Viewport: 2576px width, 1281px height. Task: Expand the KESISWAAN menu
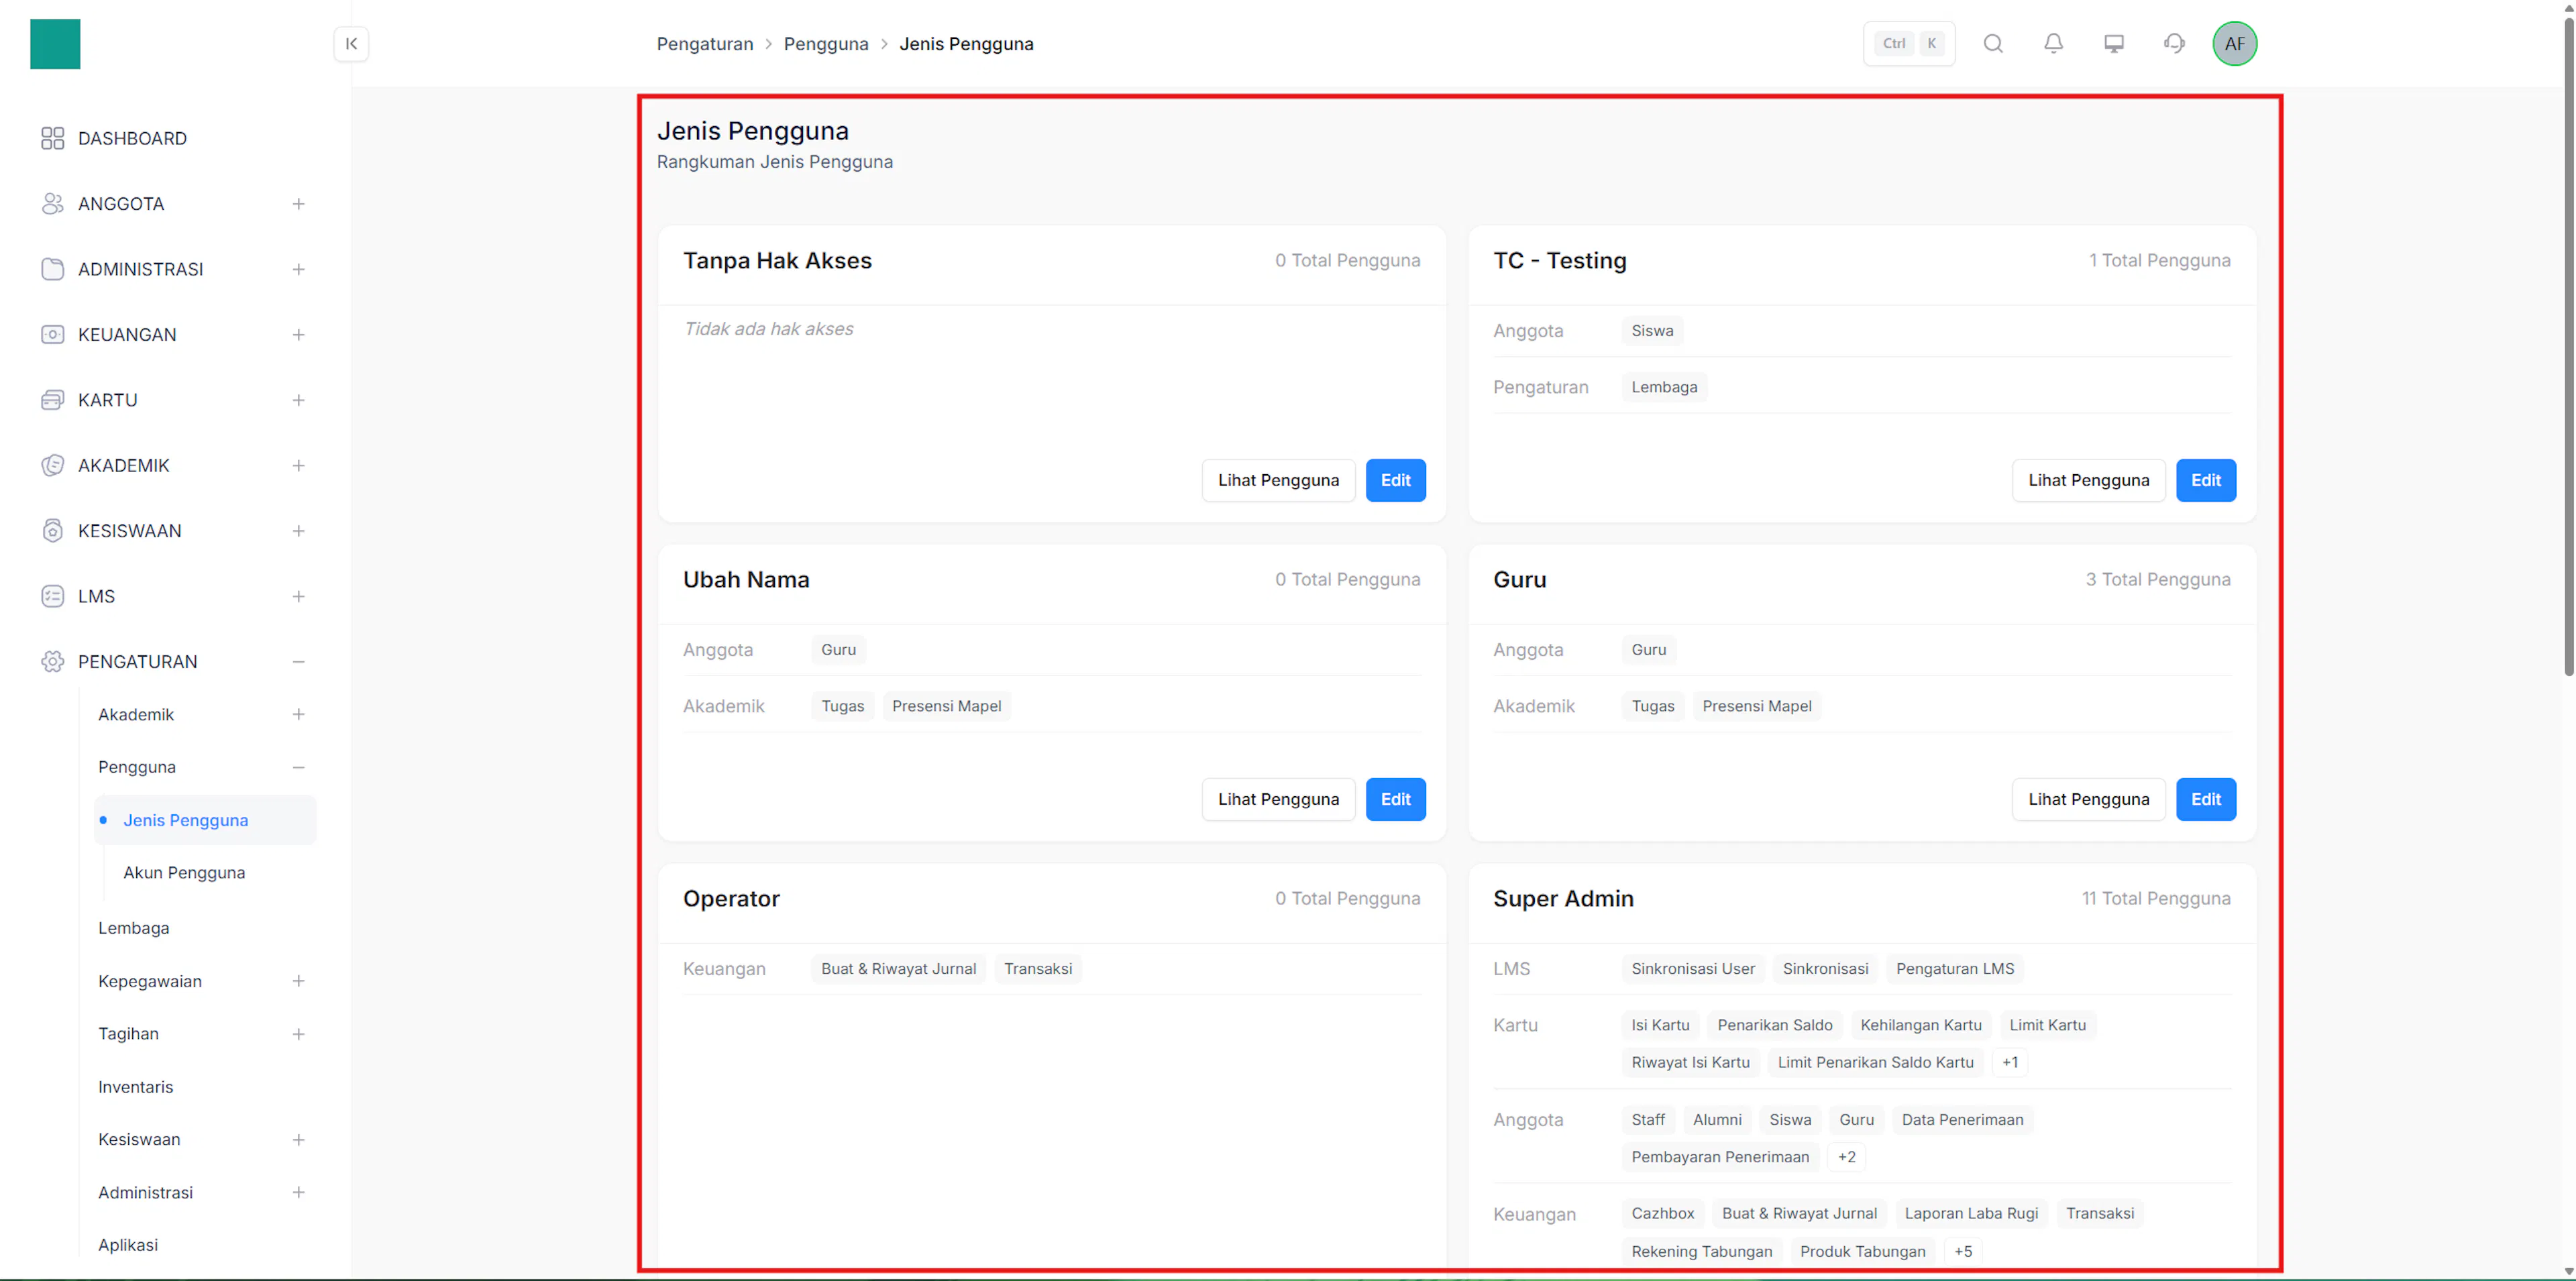[298, 531]
